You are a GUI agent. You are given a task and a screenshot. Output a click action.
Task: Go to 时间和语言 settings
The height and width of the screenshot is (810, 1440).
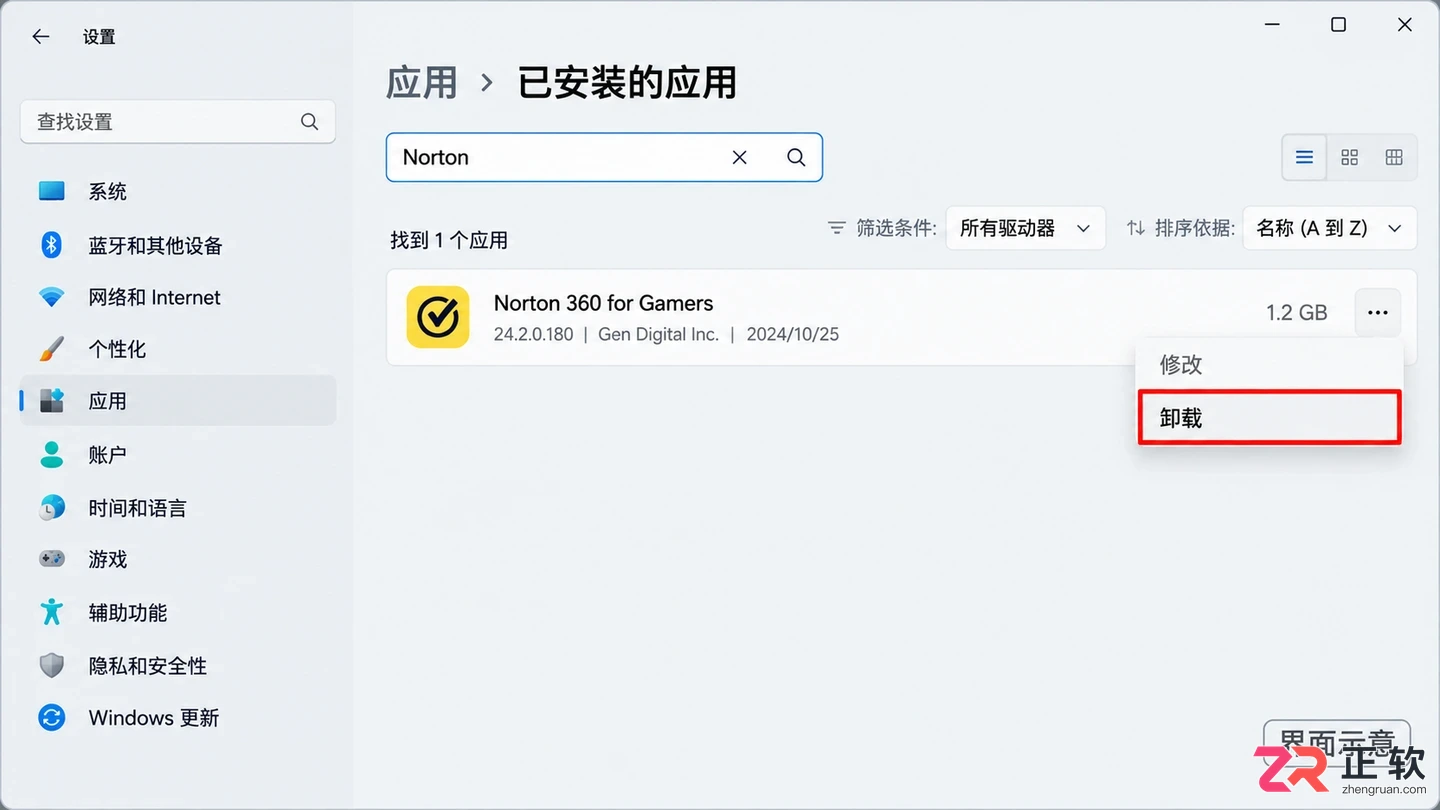pos(178,507)
